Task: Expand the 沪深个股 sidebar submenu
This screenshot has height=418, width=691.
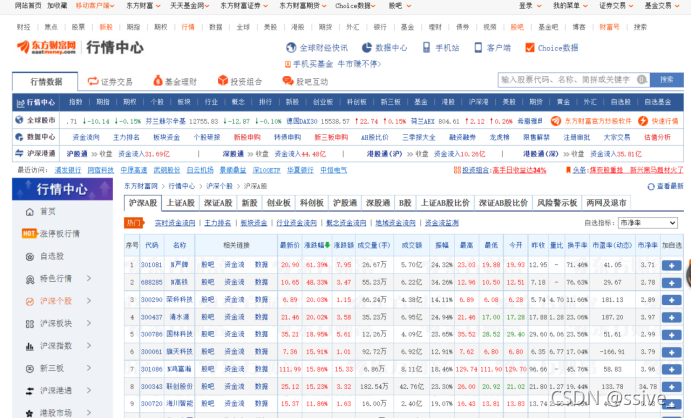Action: [x=89, y=301]
